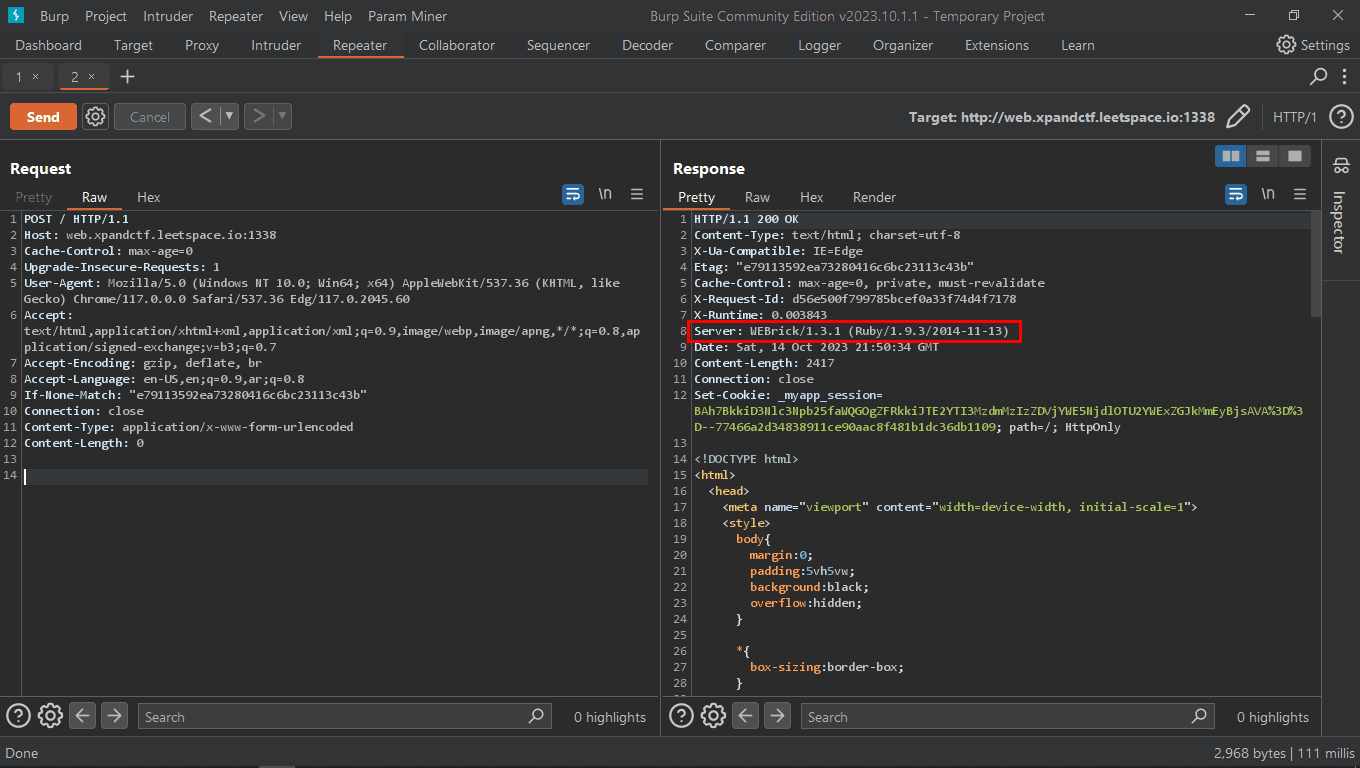
Task: Expand the Inspector side panel
Action: (1341, 208)
